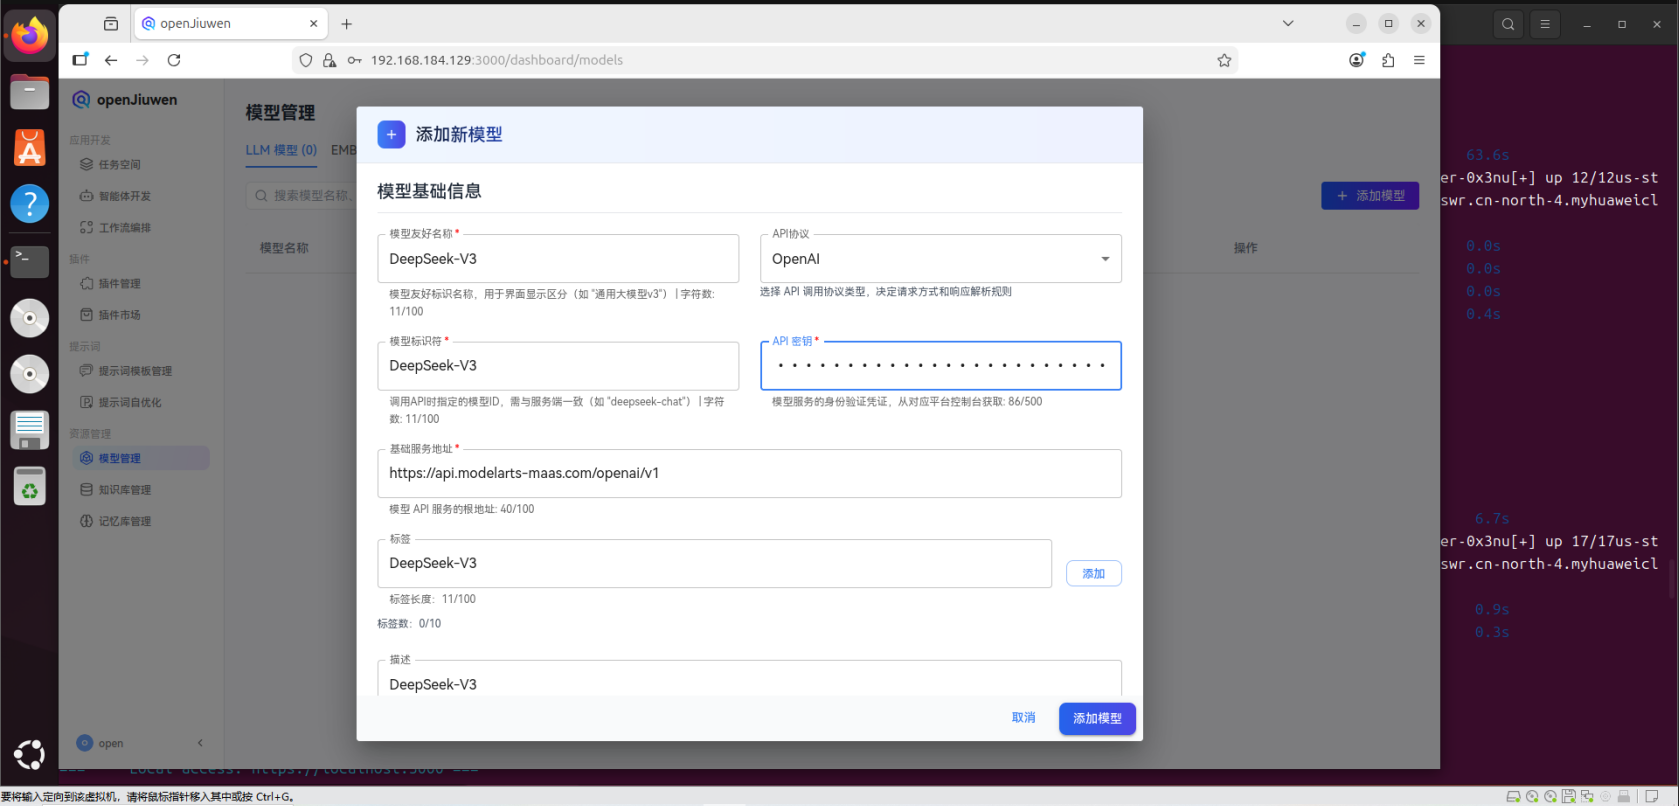The height and width of the screenshot is (806, 1679).
Task: Open the Firefox account icon
Action: (1357, 60)
